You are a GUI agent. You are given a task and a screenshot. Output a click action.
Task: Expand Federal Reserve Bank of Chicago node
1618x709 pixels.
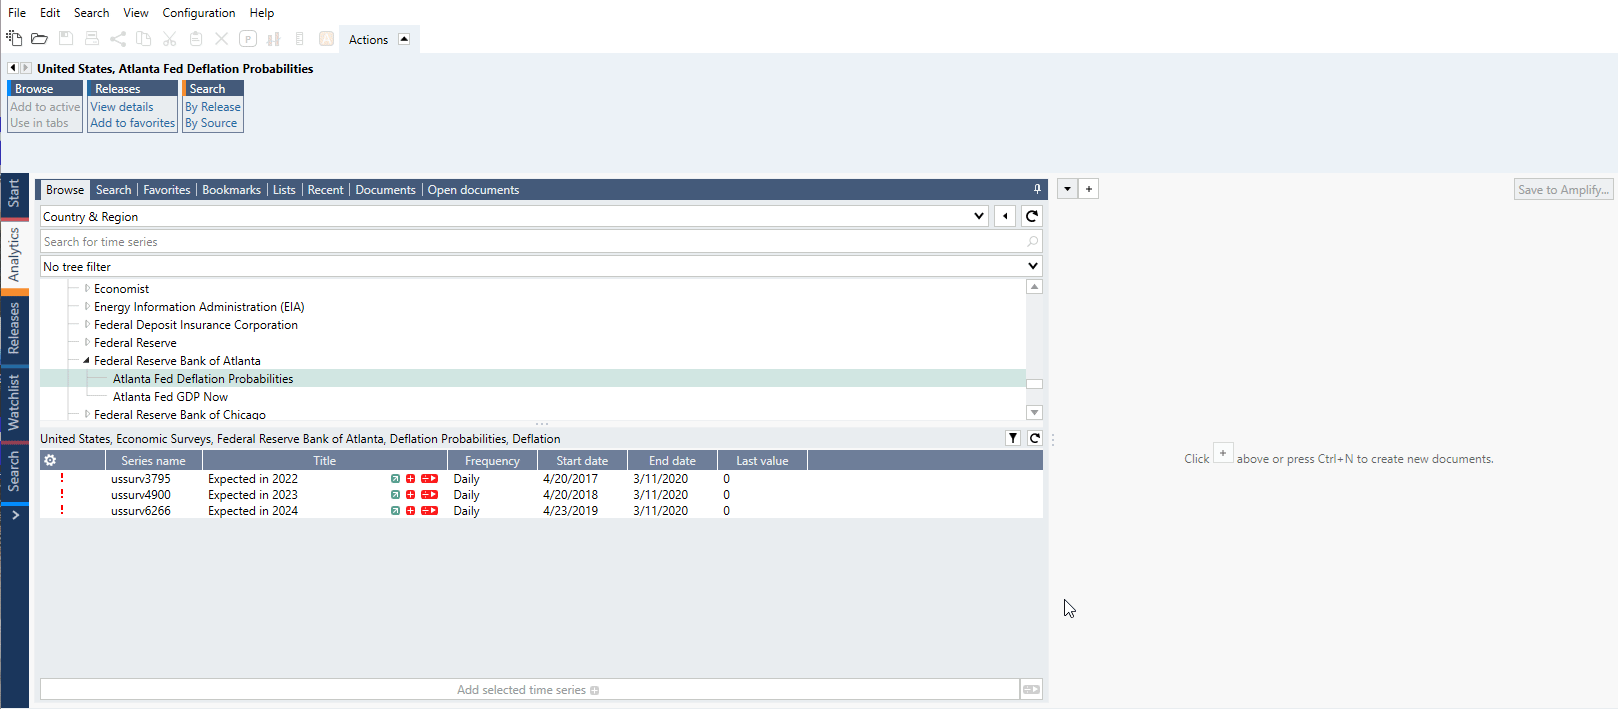(87, 414)
